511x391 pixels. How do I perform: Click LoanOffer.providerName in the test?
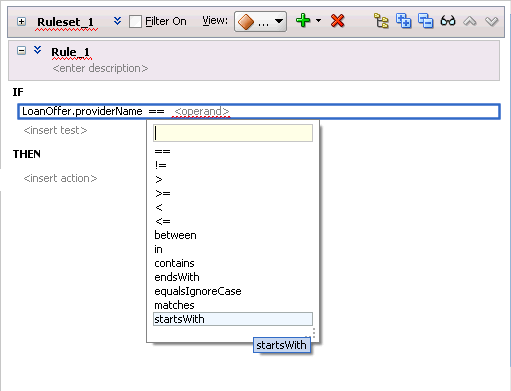(x=82, y=111)
